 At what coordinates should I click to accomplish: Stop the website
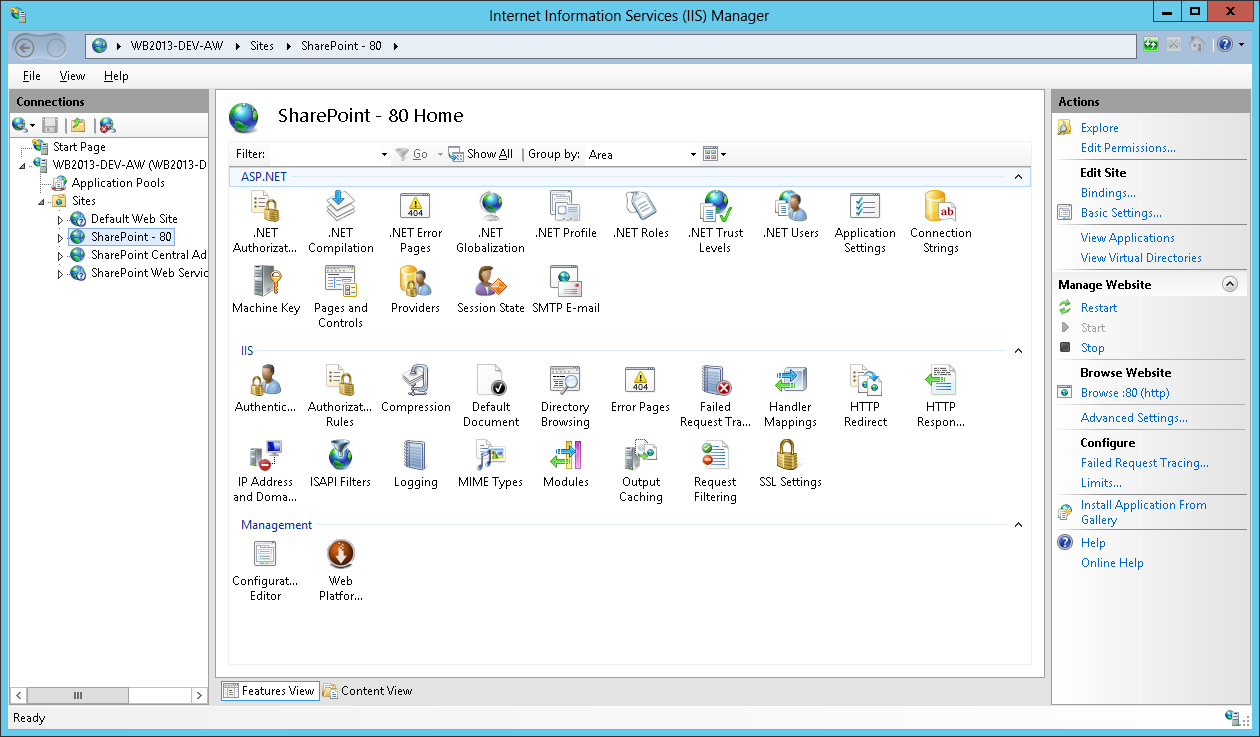coord(1092,348)
